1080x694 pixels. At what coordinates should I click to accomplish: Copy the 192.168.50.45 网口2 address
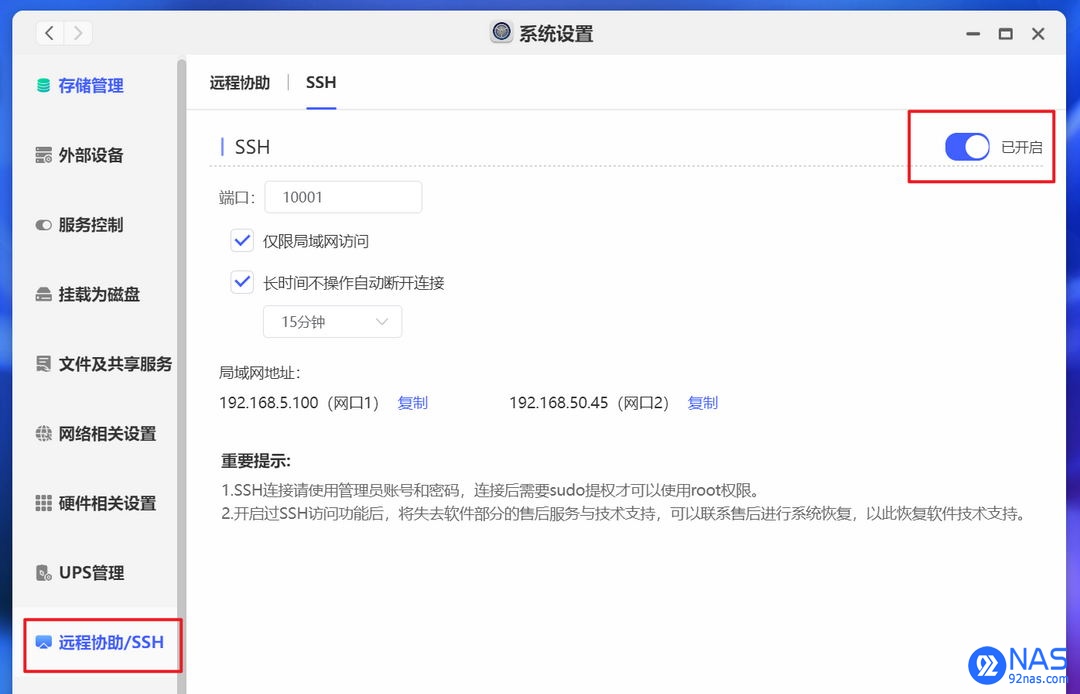(x=703, y=403)
